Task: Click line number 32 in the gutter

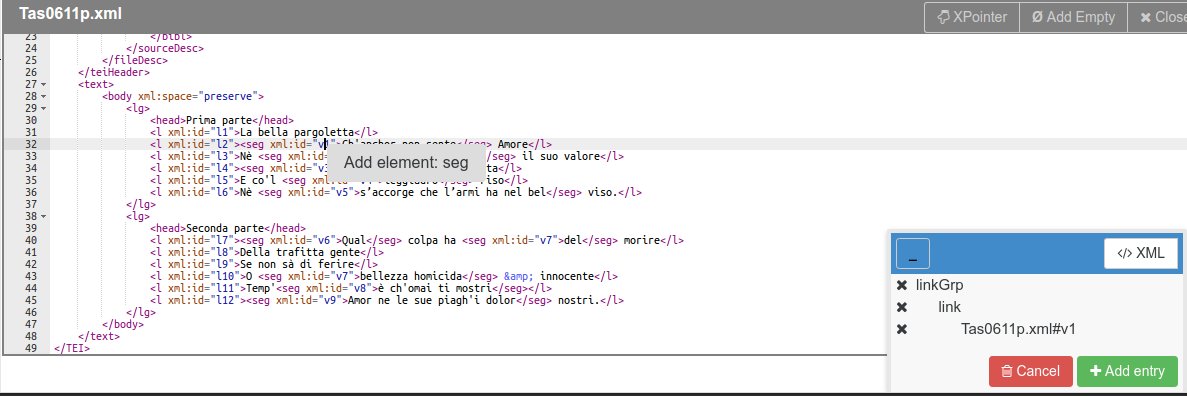Action: coord(31,145)
